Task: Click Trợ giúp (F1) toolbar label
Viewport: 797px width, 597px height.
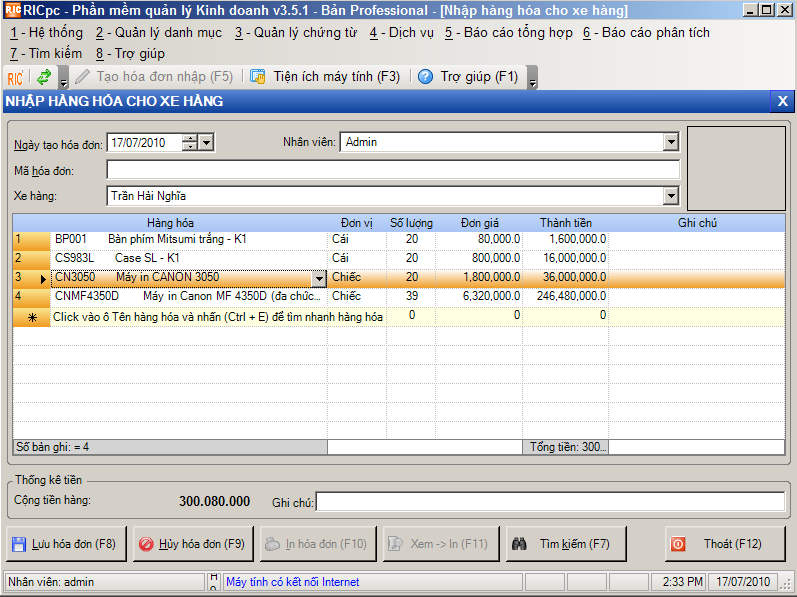Action: [x=479, y=77]
